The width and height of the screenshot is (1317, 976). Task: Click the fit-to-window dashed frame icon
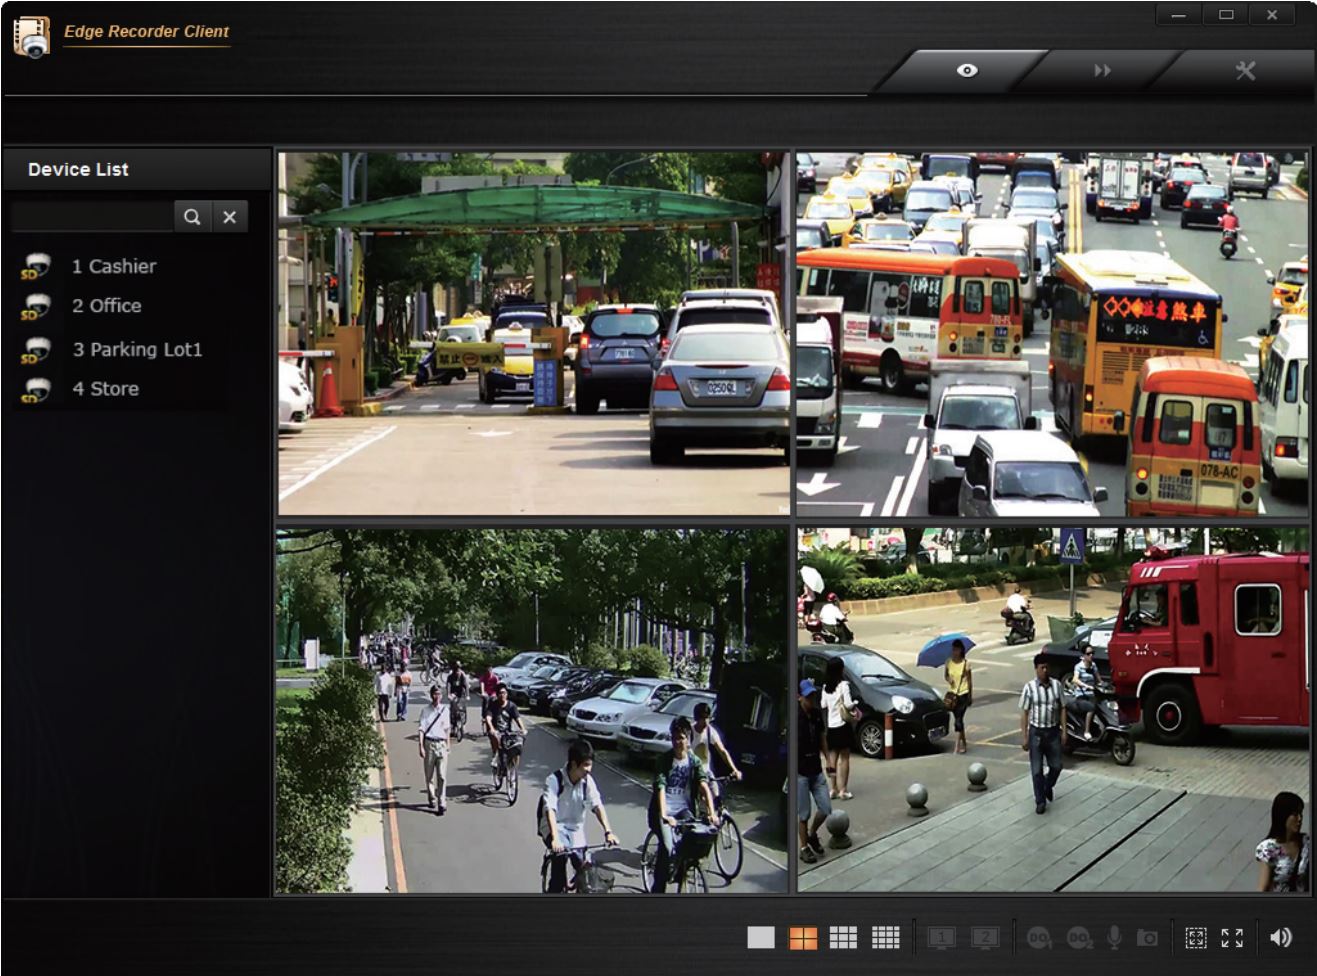point(1195,937)
